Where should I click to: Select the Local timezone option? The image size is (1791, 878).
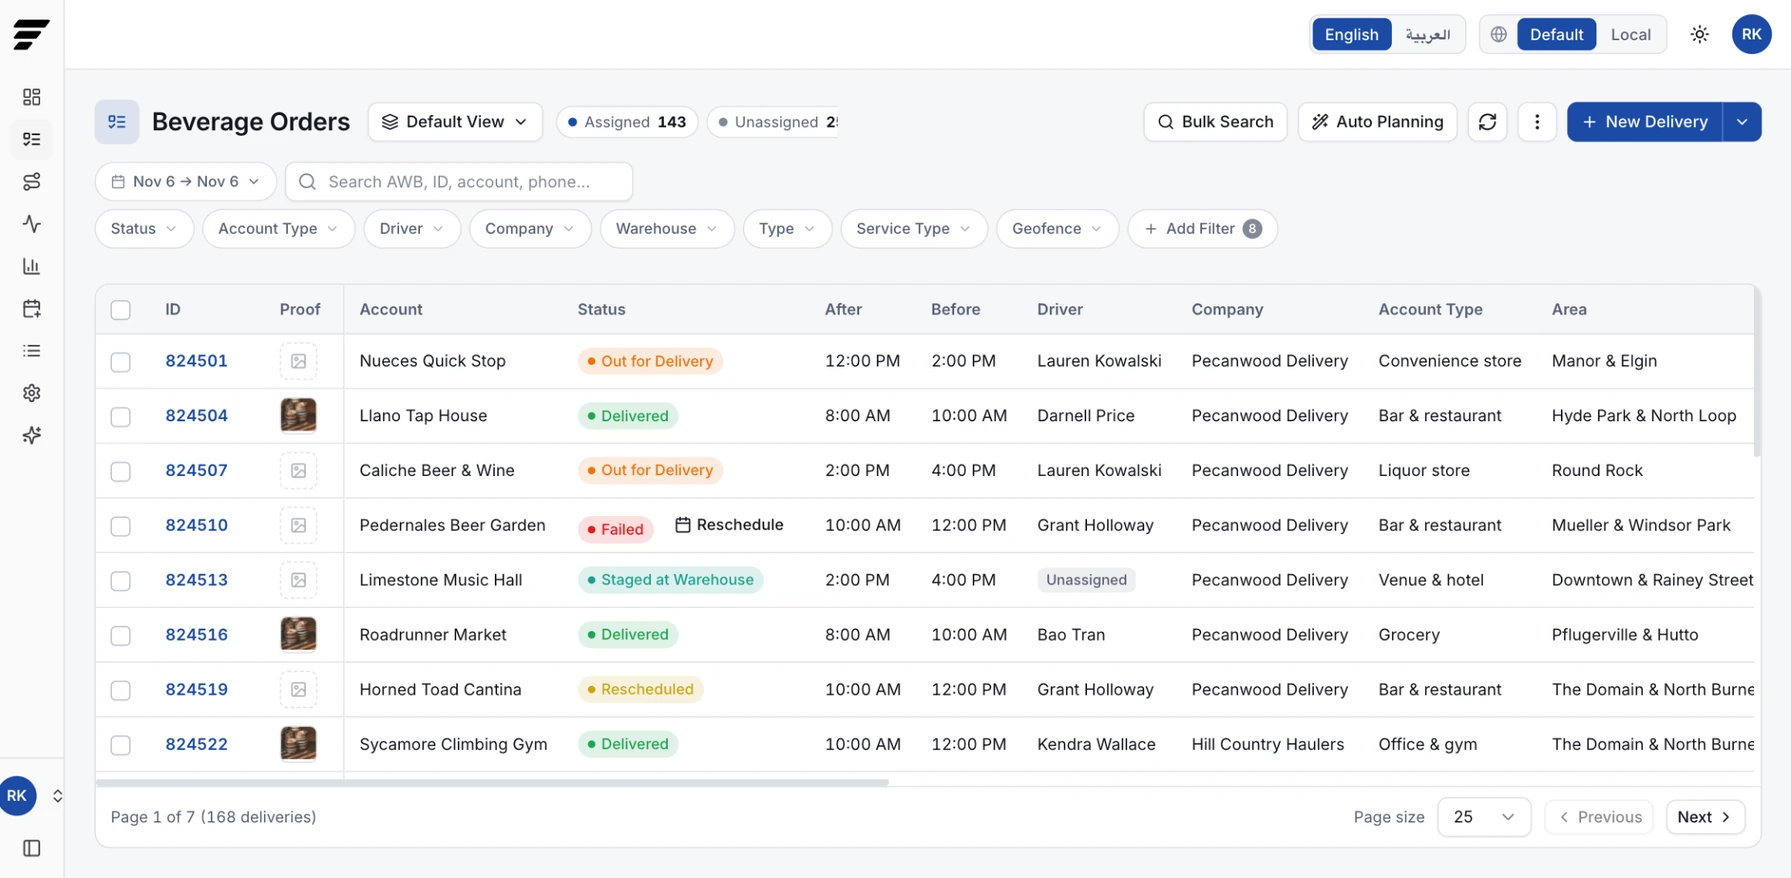[x=1630, y=34]
